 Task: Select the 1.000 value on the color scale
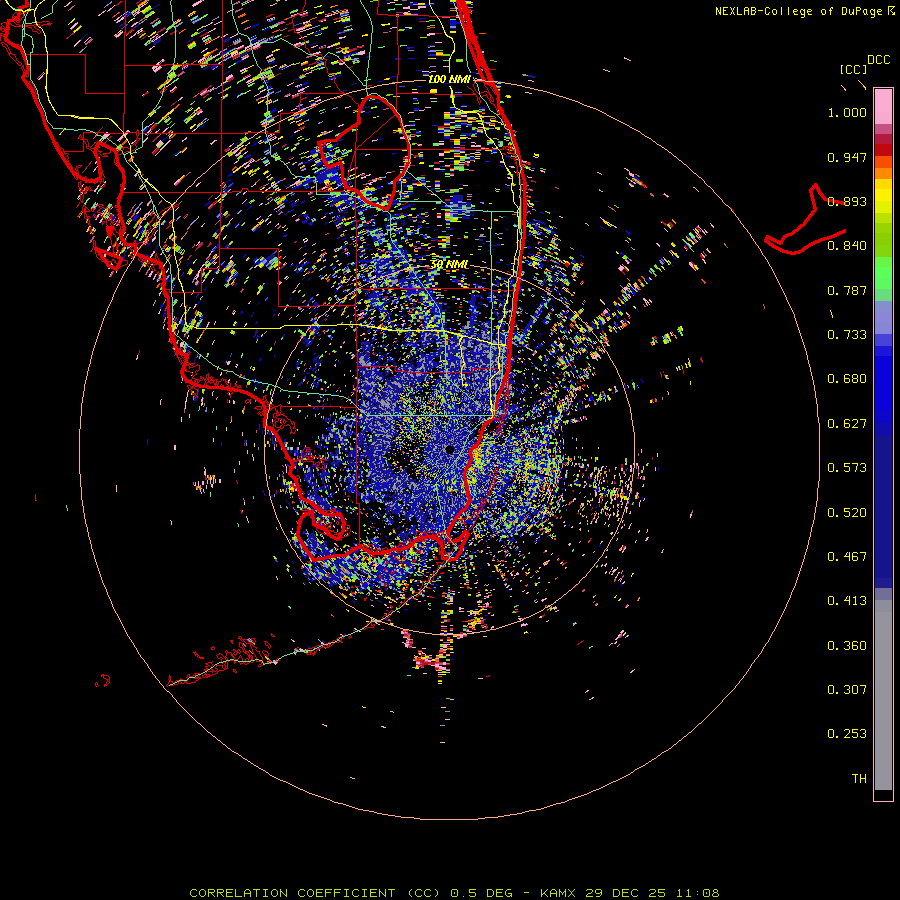pos(847,112)
